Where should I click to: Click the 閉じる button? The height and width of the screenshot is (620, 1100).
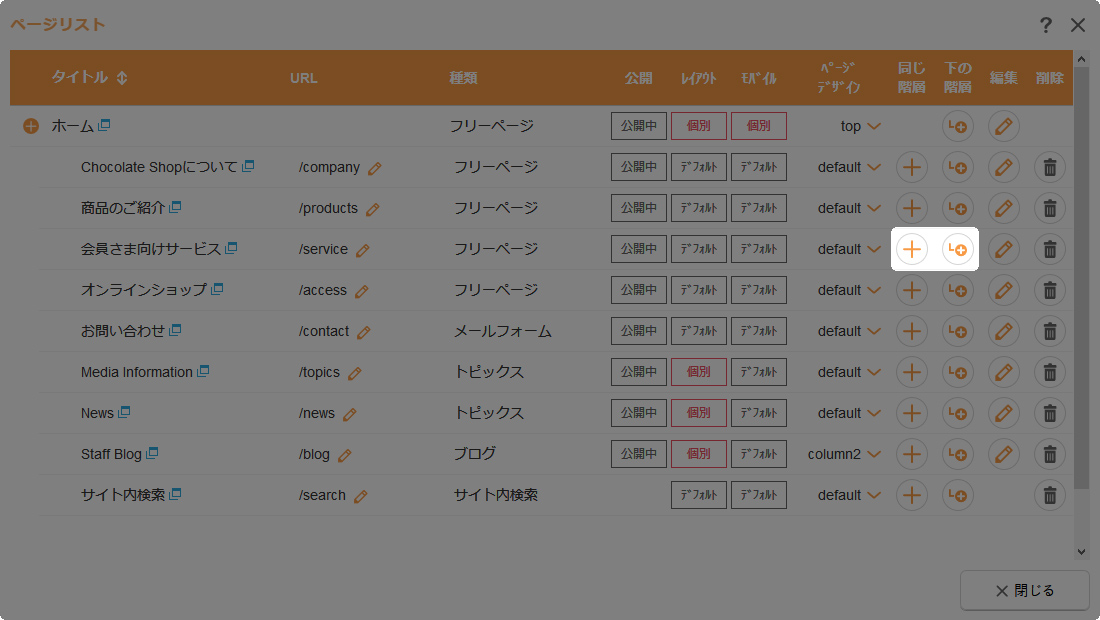point(1024,591)
